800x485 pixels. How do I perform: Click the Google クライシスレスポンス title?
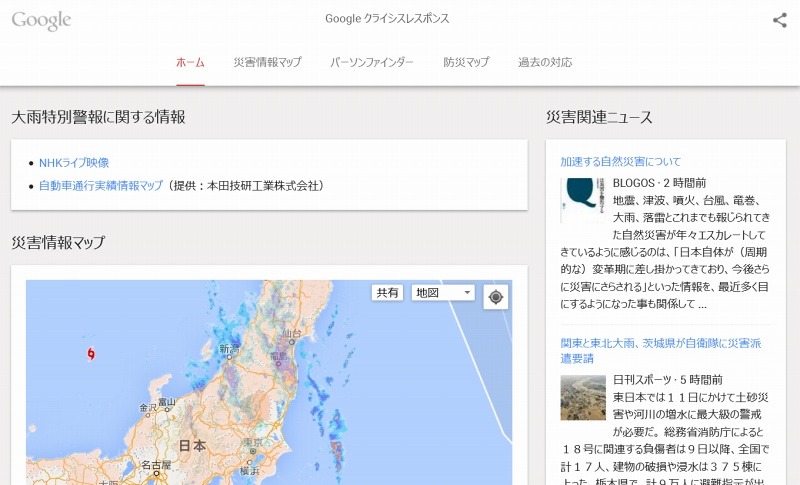[387, 19]
